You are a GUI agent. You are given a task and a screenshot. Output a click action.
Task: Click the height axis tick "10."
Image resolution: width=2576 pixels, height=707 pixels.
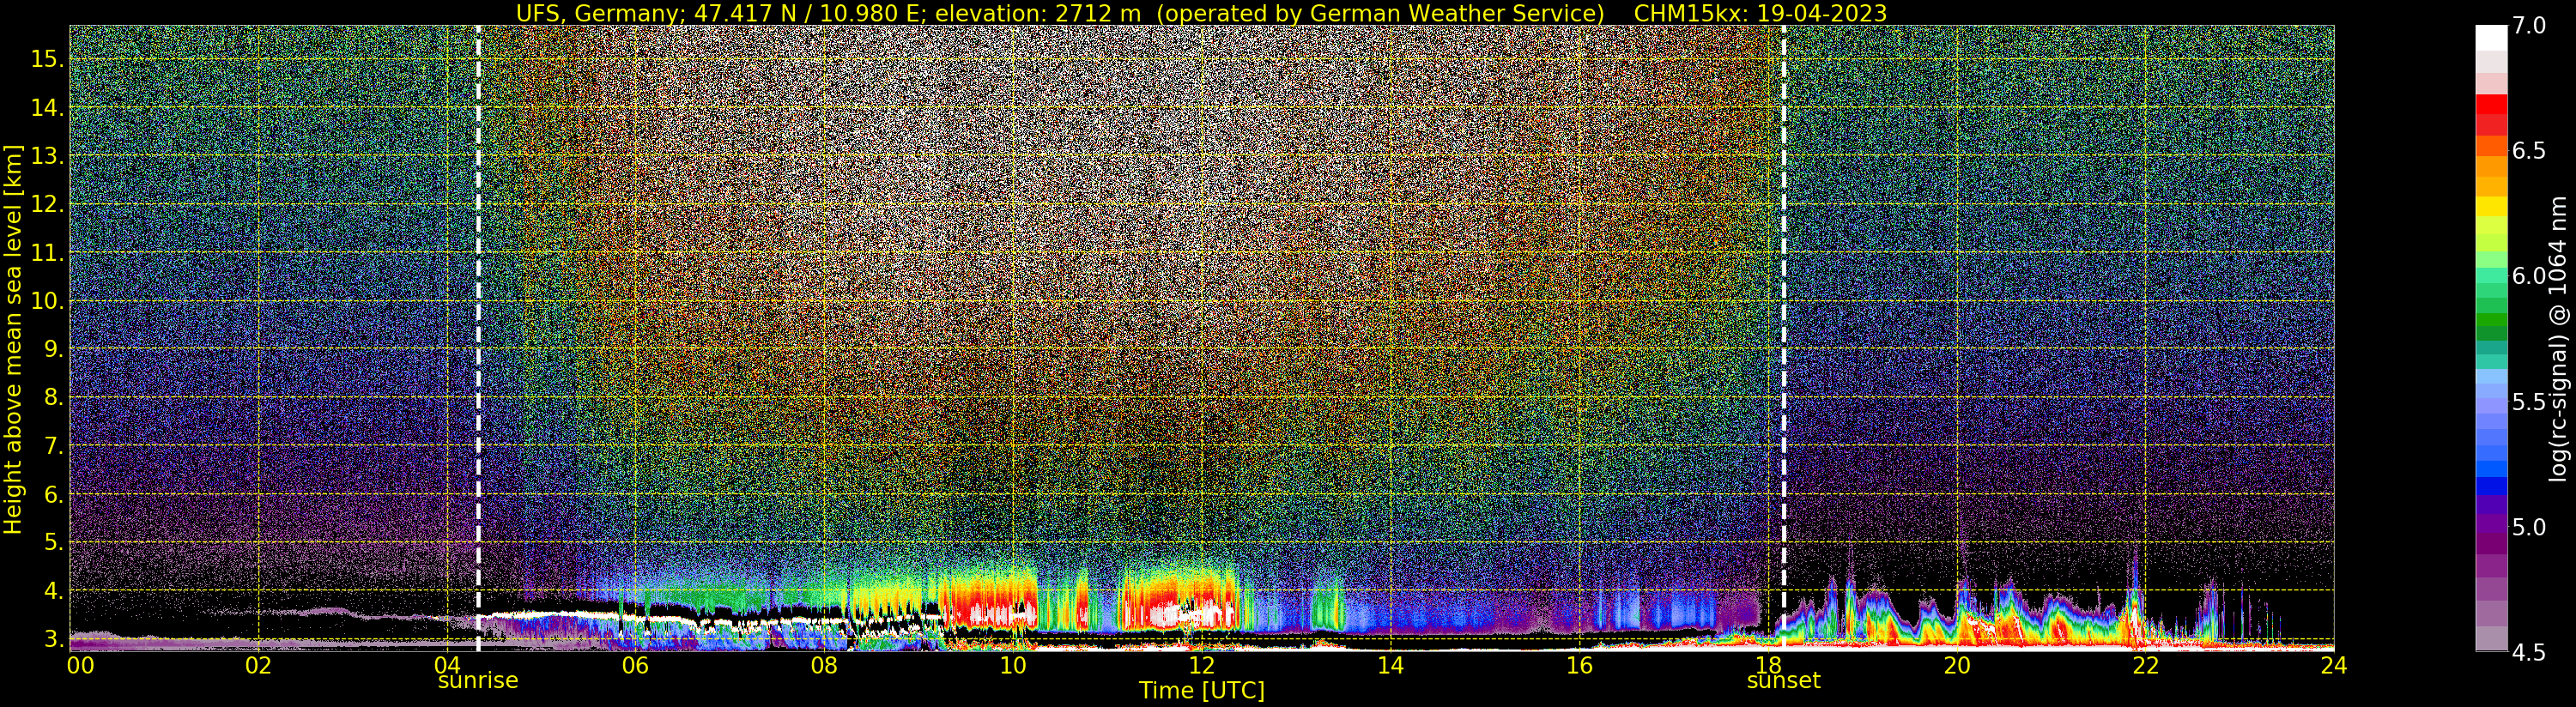[47, 301]
